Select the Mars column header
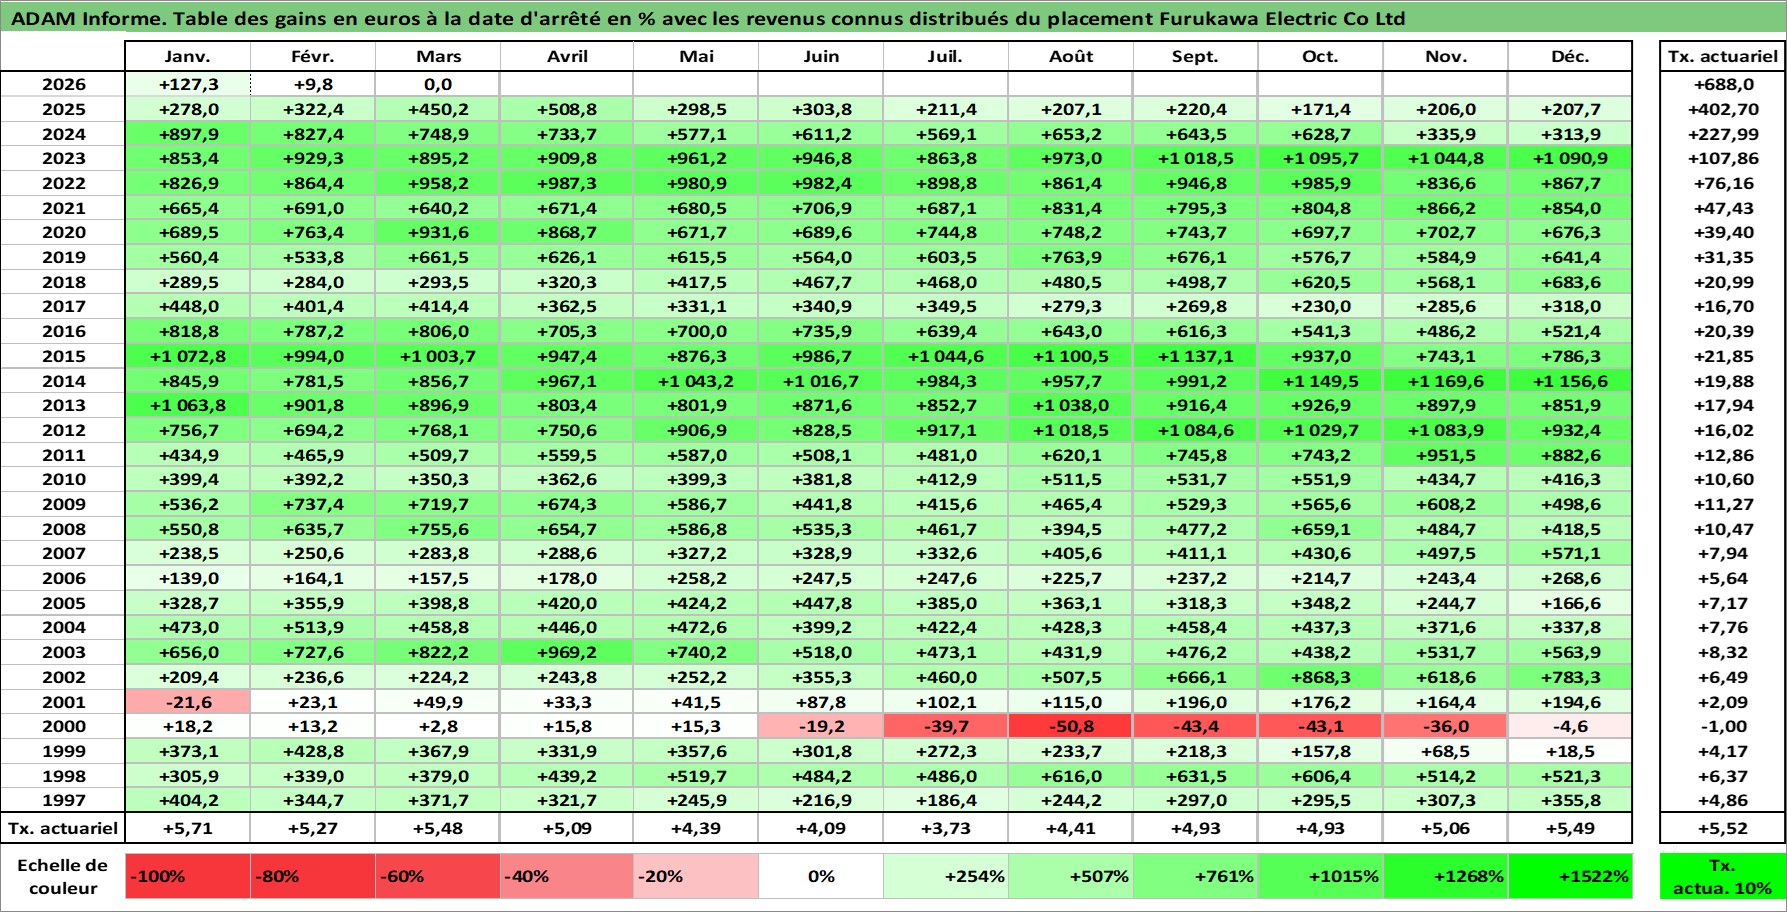 438,56
